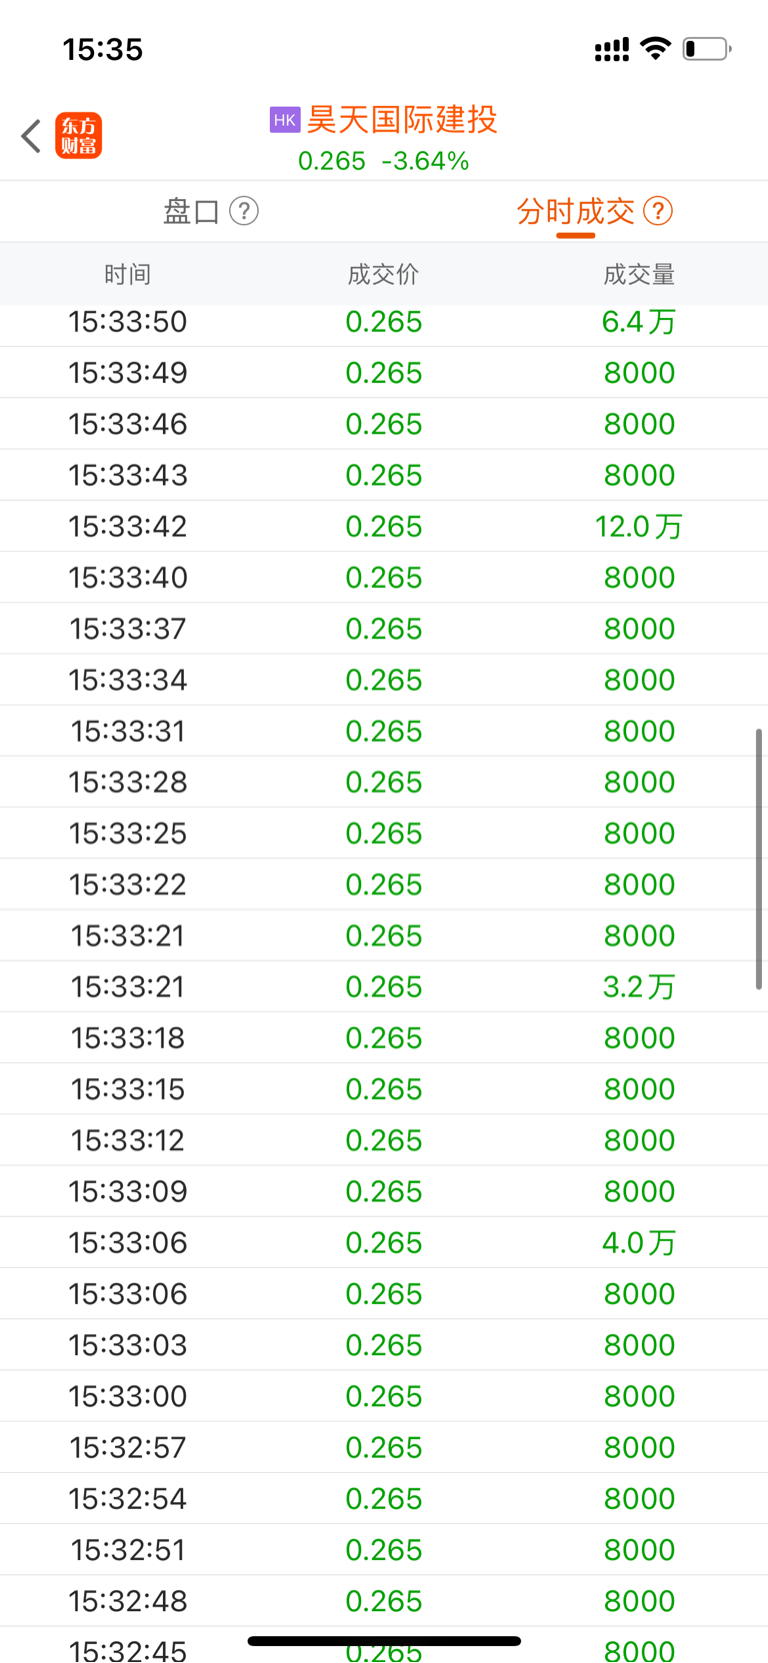The width and height of the screenshot is (768, 1663).
Task: Tap the 0.265 -3.64% price summary
Action: 384,161
